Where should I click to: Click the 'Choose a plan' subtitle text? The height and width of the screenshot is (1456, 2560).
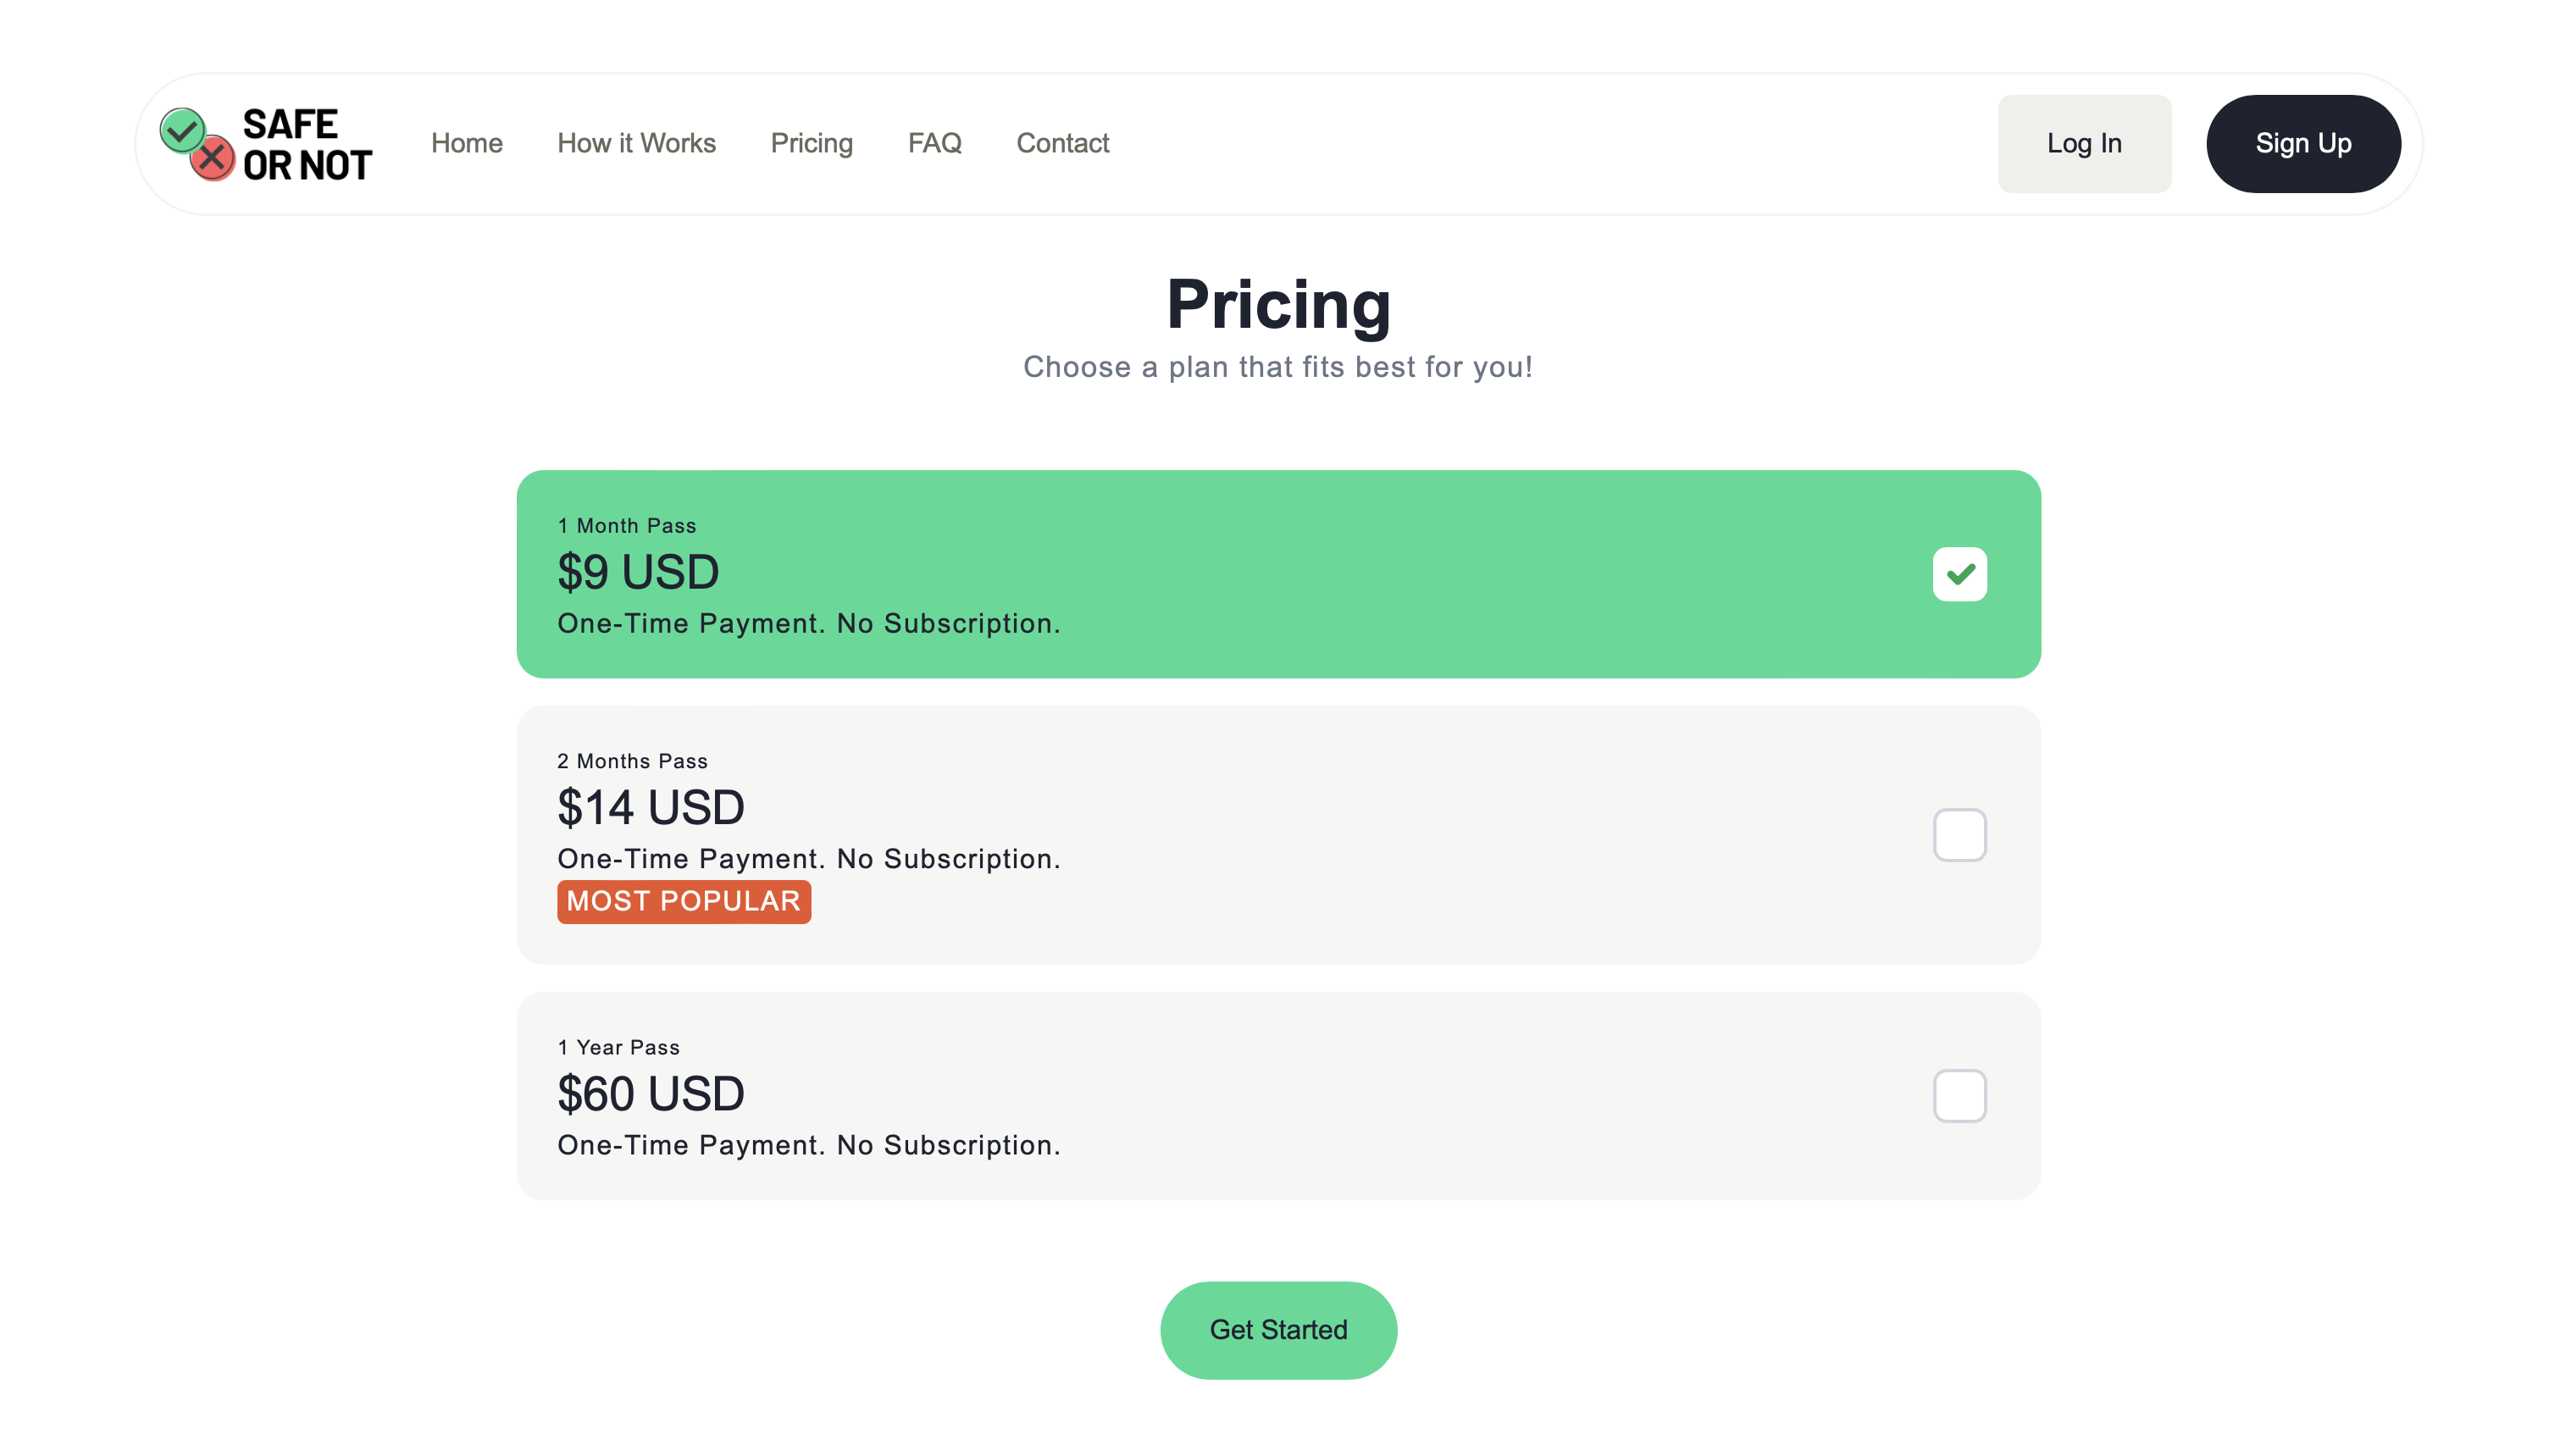pos(1278,367)
